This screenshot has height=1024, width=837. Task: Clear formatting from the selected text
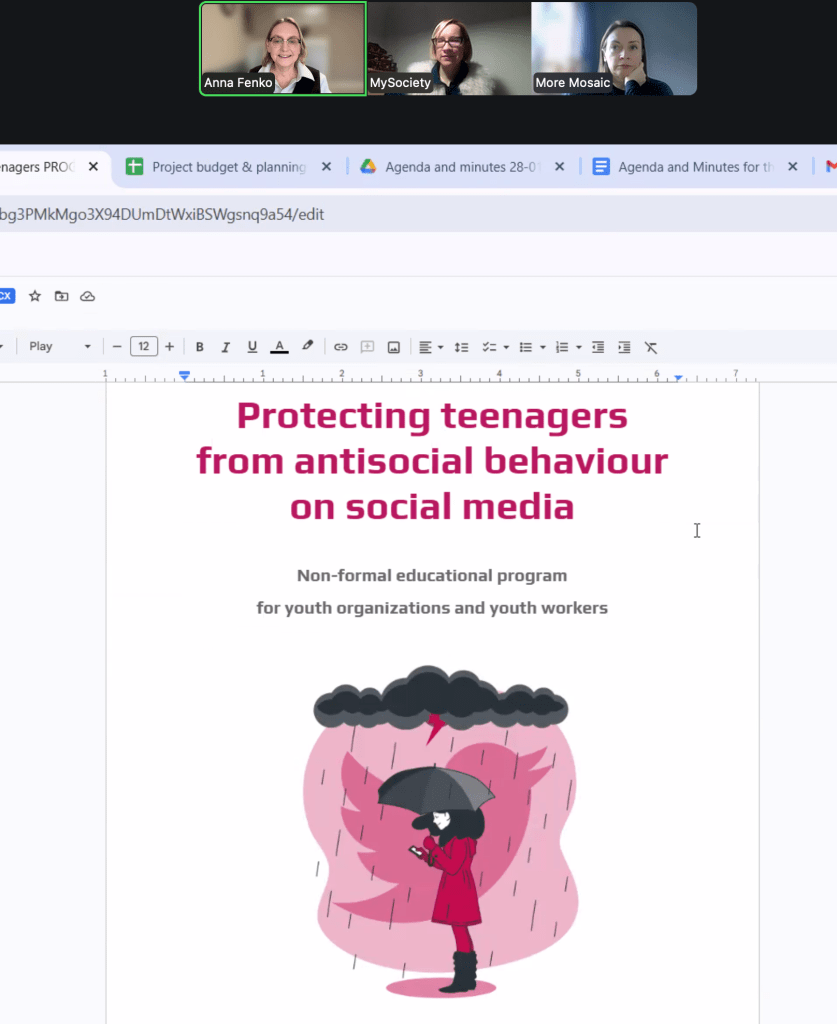click(x=651, y=347)
